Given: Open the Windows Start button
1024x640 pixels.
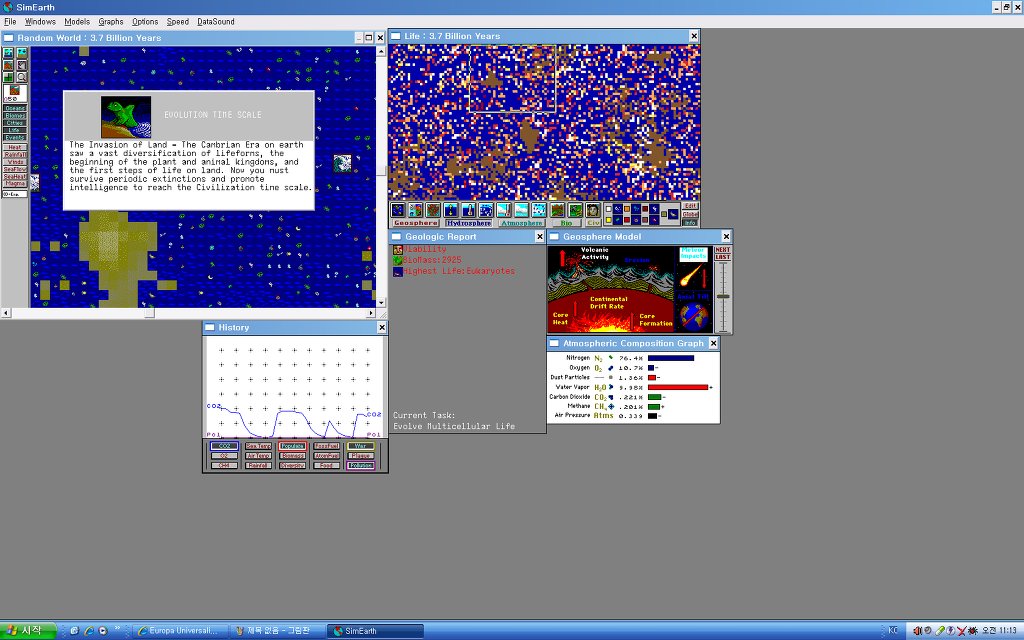Looking at the screenshot, I should coord(27,631).
